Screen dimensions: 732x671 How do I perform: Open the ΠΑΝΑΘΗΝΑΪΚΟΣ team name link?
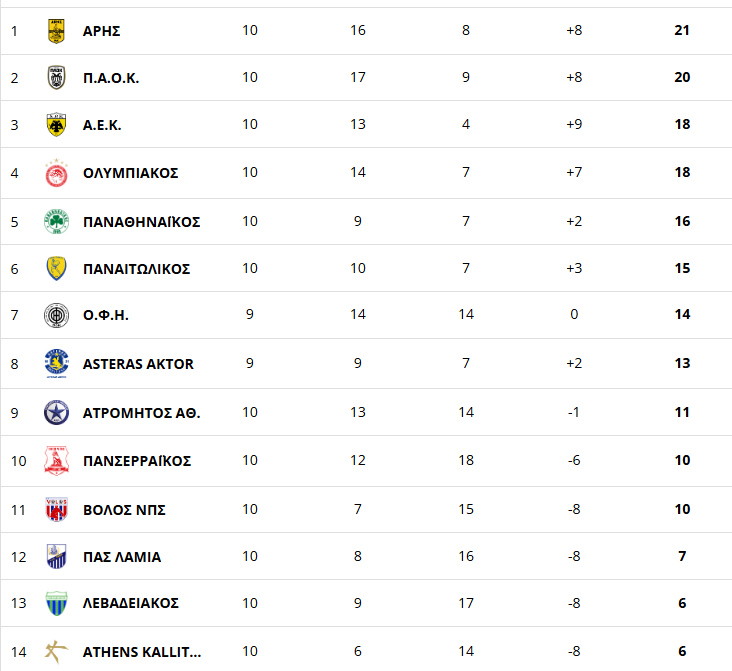click(x=141, y=221)
